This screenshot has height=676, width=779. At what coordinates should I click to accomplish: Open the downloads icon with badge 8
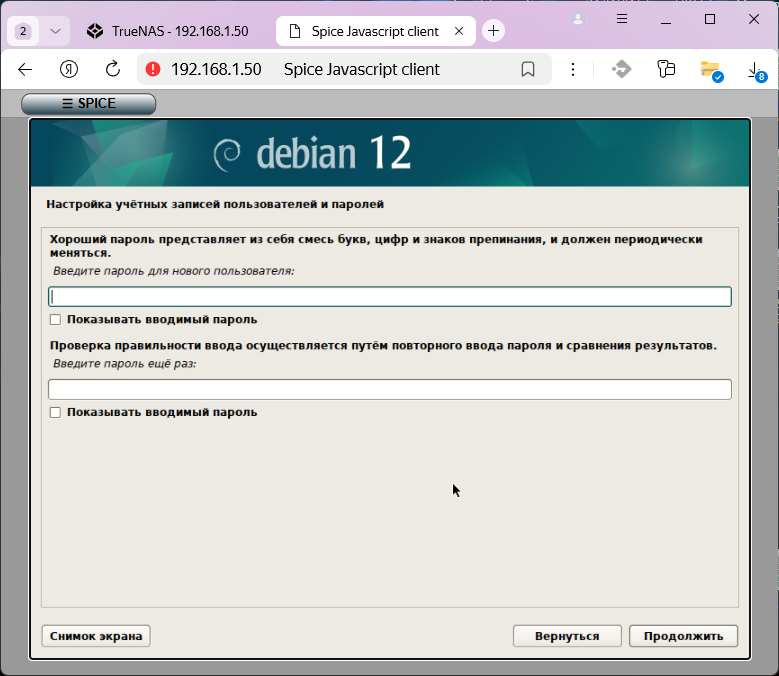click(x=757, y=71)
